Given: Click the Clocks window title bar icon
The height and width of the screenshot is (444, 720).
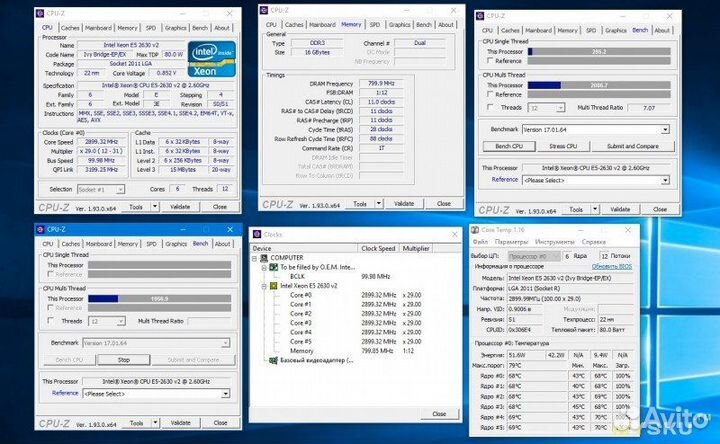Looking at the screenshot, I should [257, 234].
